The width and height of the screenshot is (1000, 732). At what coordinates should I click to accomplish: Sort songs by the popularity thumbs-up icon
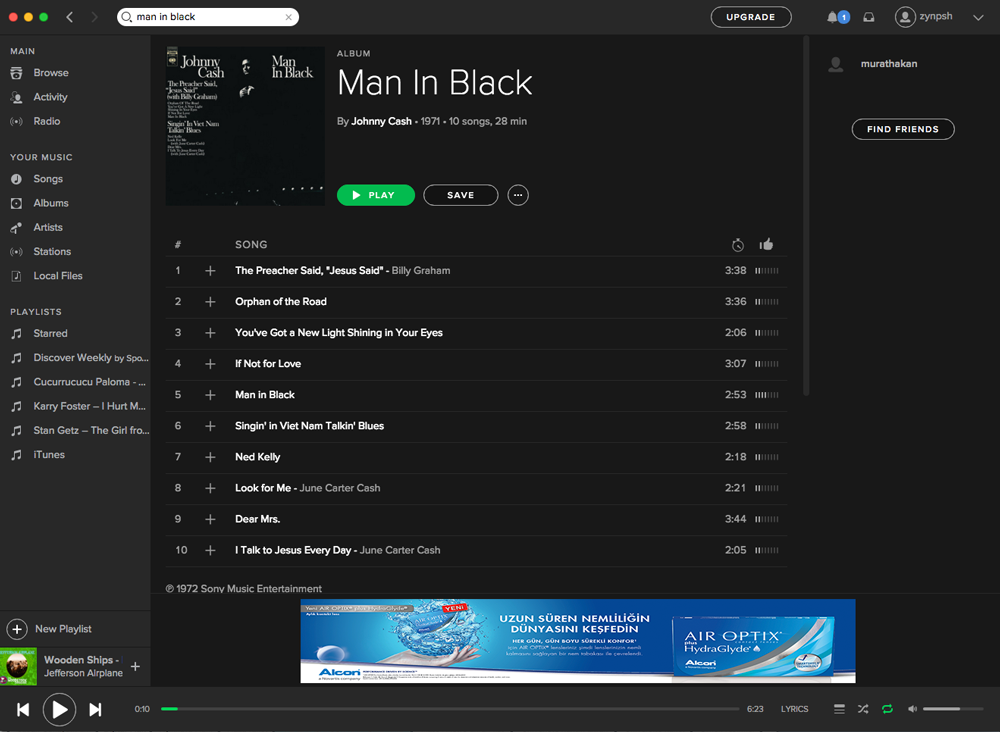(x=767, y=244)
